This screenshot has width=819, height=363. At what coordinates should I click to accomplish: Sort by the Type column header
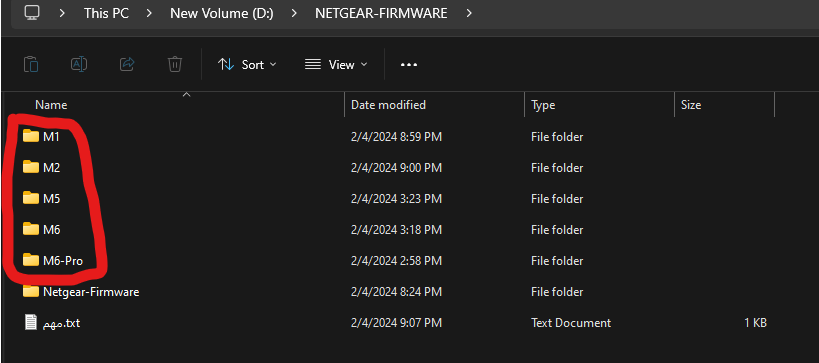coord(543,105)
